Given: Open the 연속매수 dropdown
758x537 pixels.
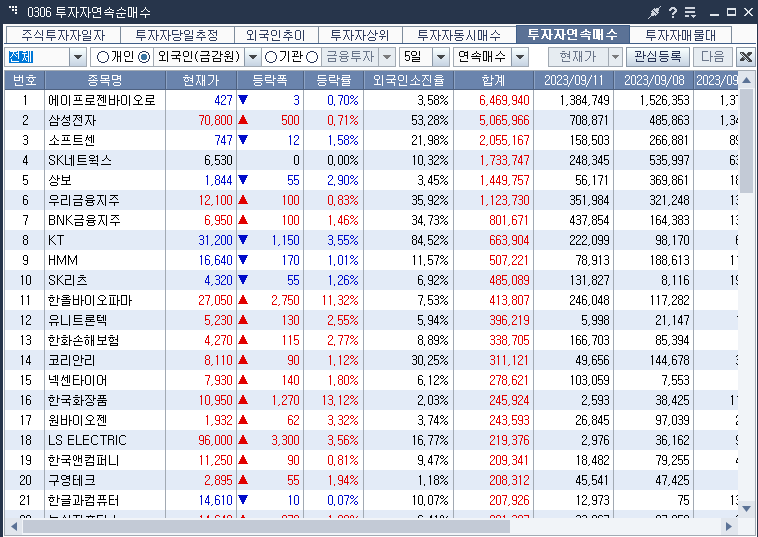Looking at the screenshot, I should [520, 57].
